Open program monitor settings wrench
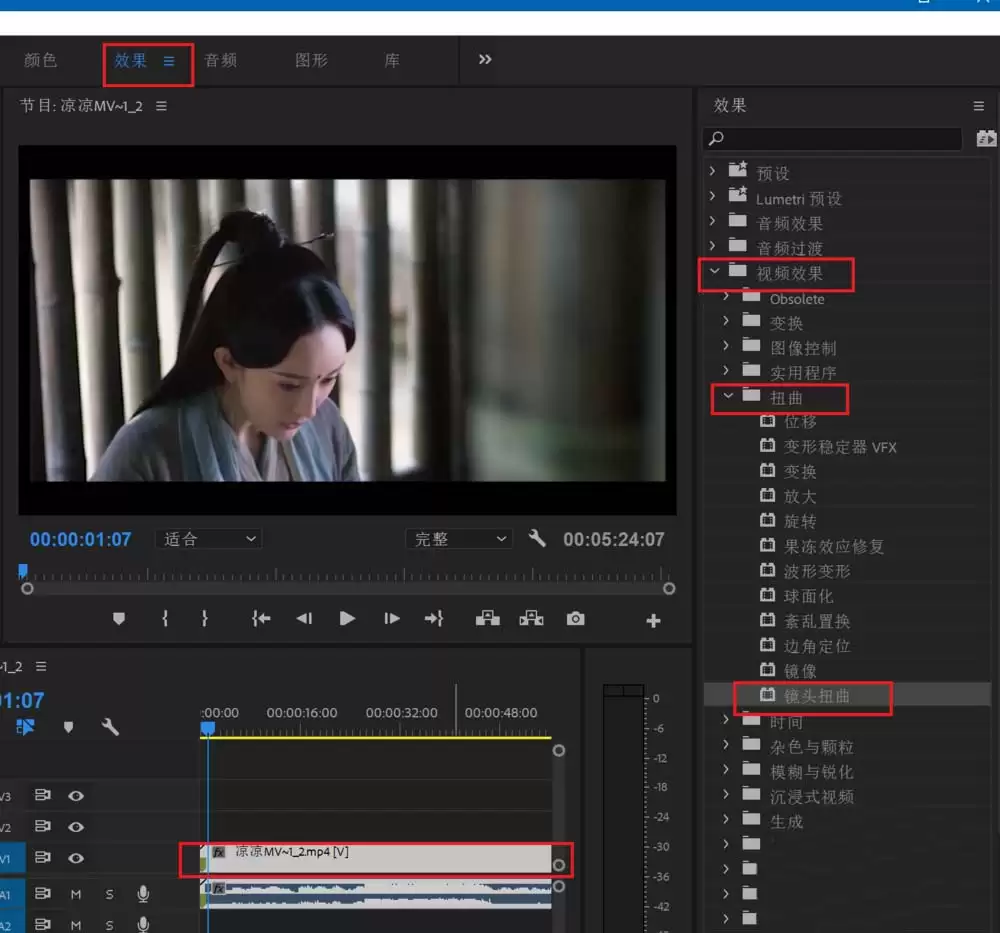This screenshot has width=1000, height=933. click(537, 539)
